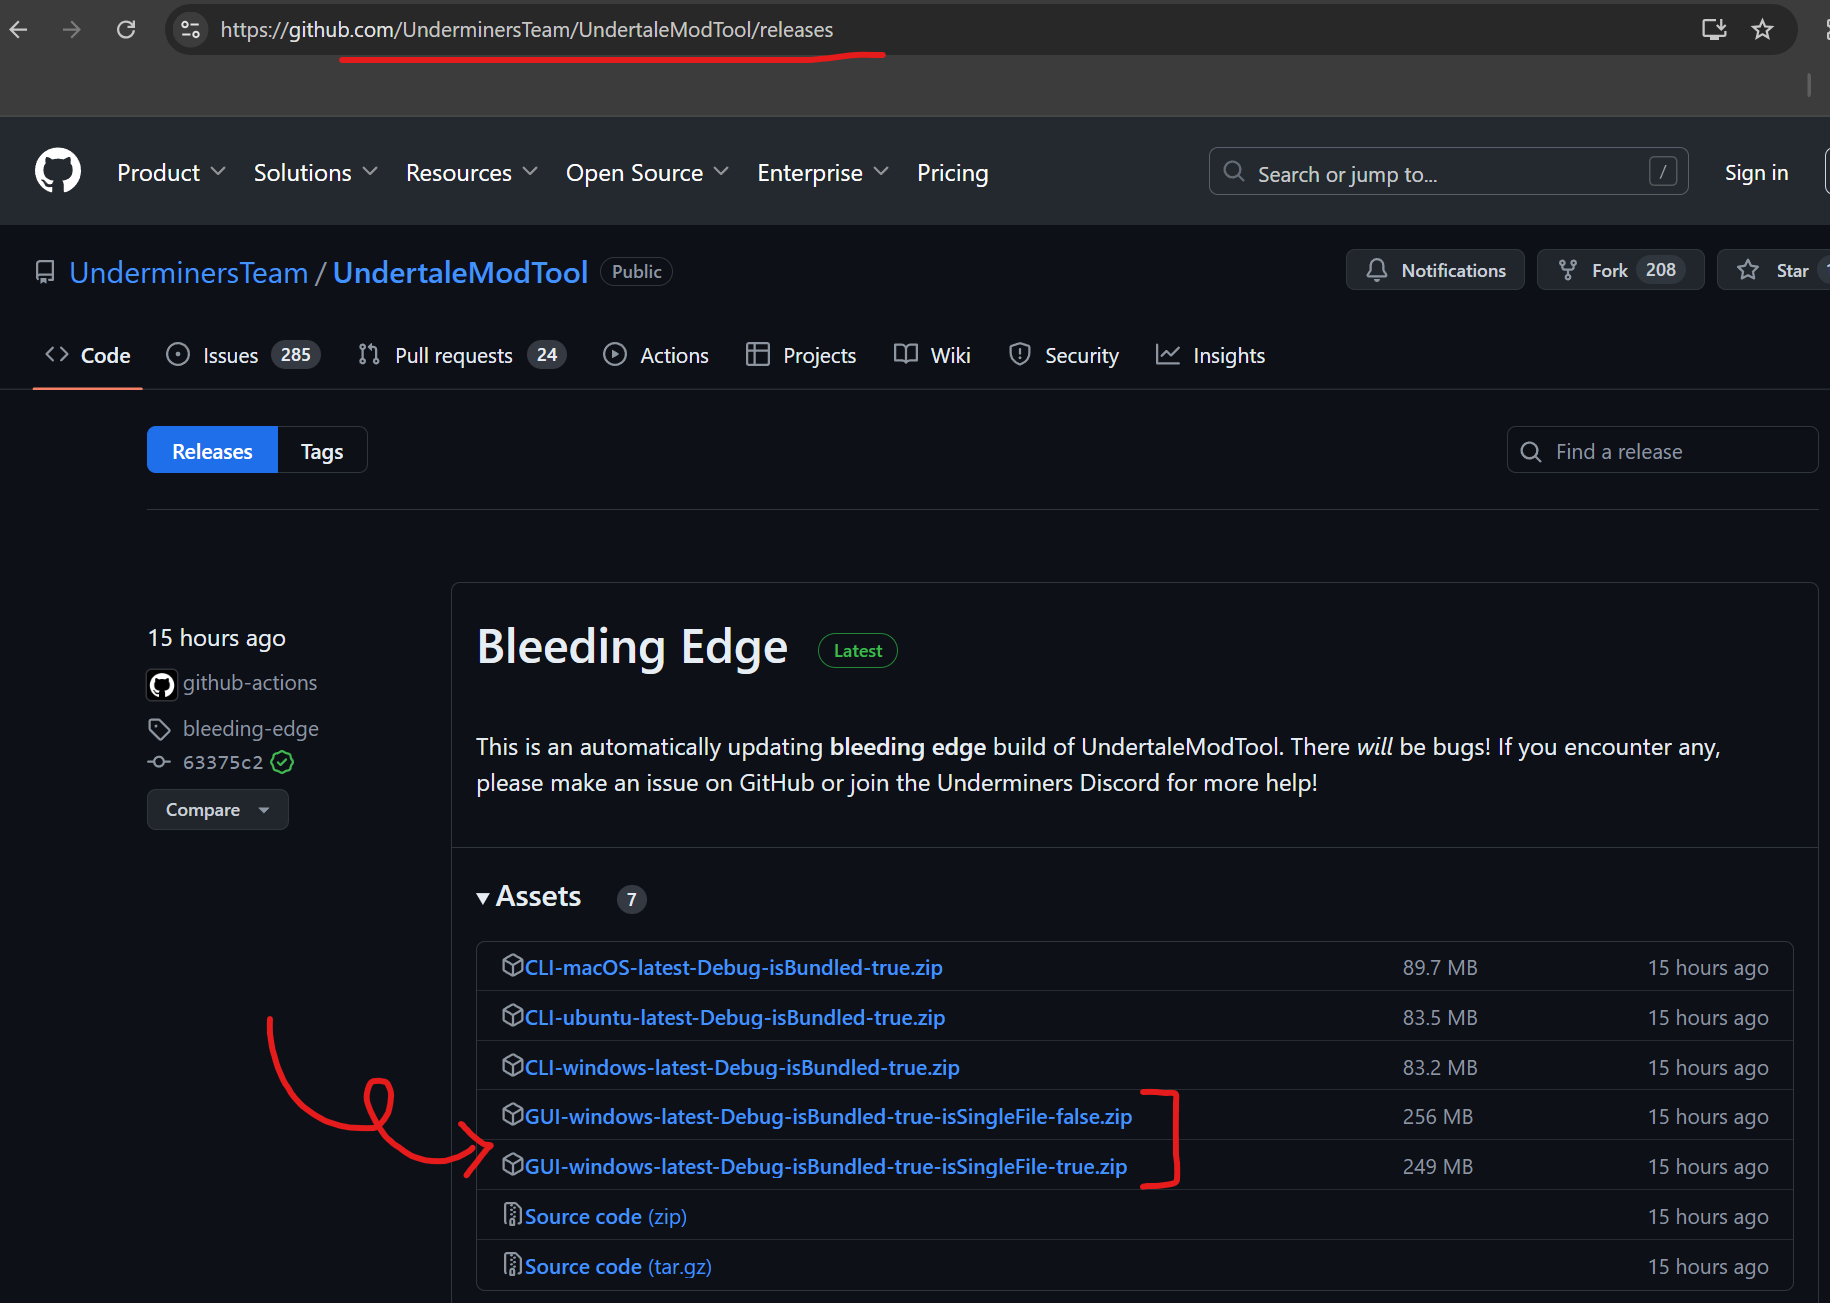The height and width of the screenshot is (1303, 1830).
Task: Click the green check status icon by commit
Action: click(283, 762)
